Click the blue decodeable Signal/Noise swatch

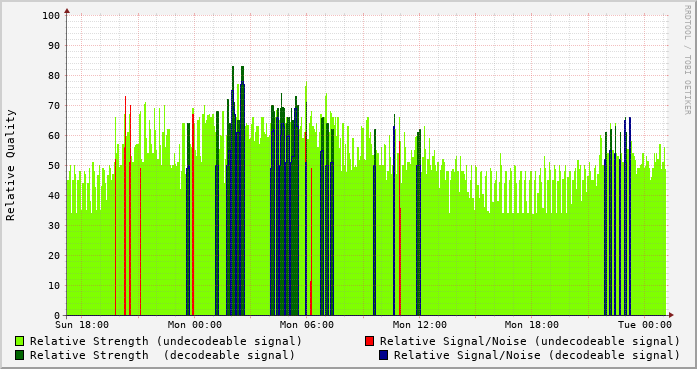point(384,355)
